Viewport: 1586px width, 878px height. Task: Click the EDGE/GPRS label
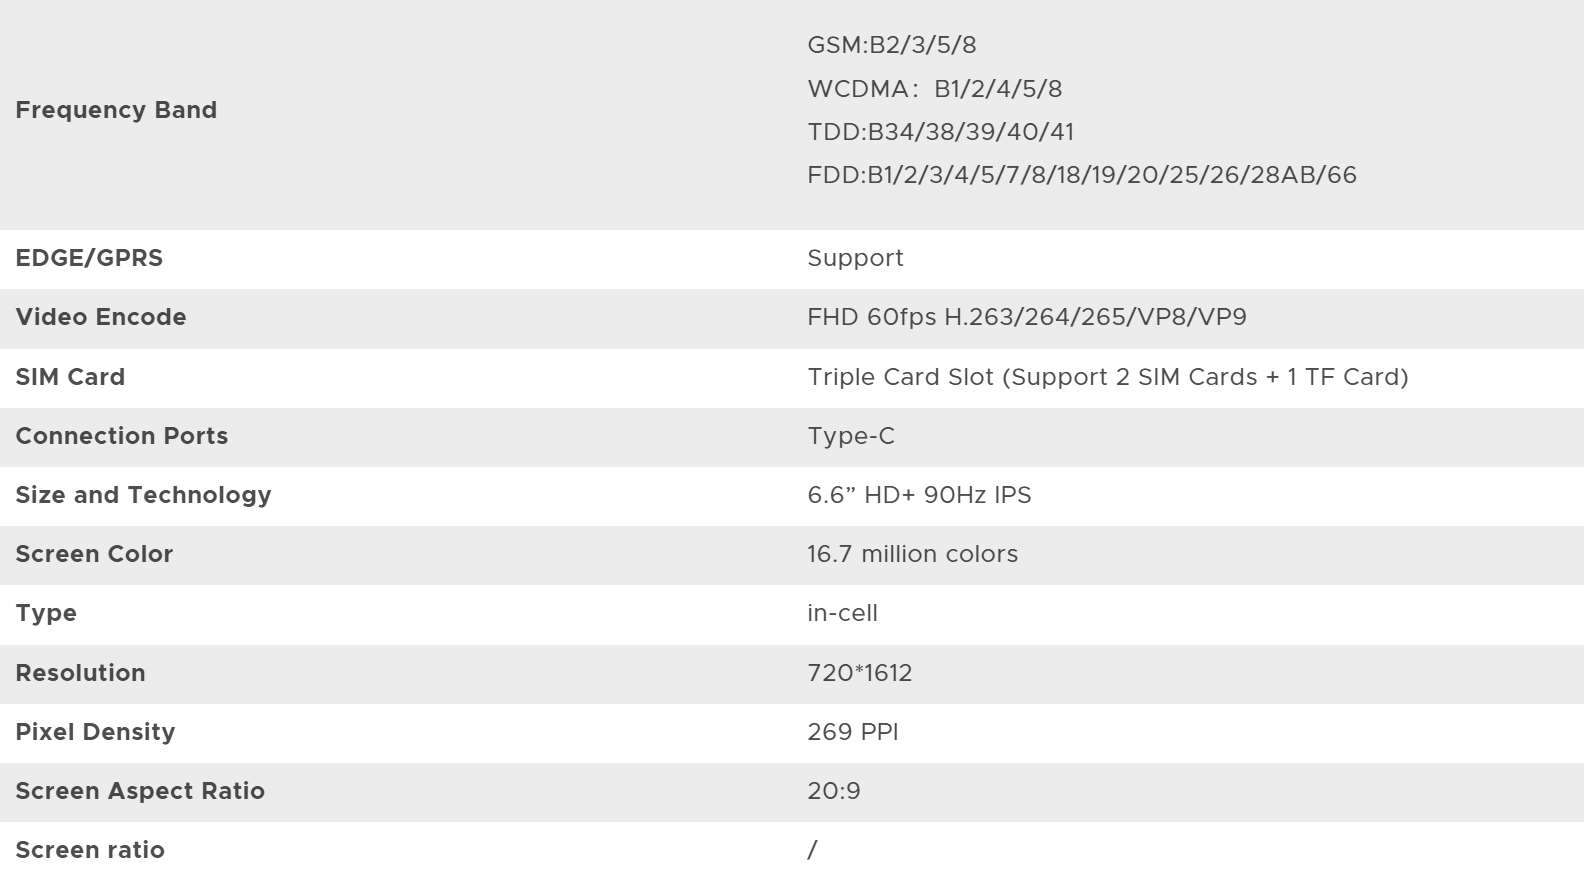tap(89, 258)
